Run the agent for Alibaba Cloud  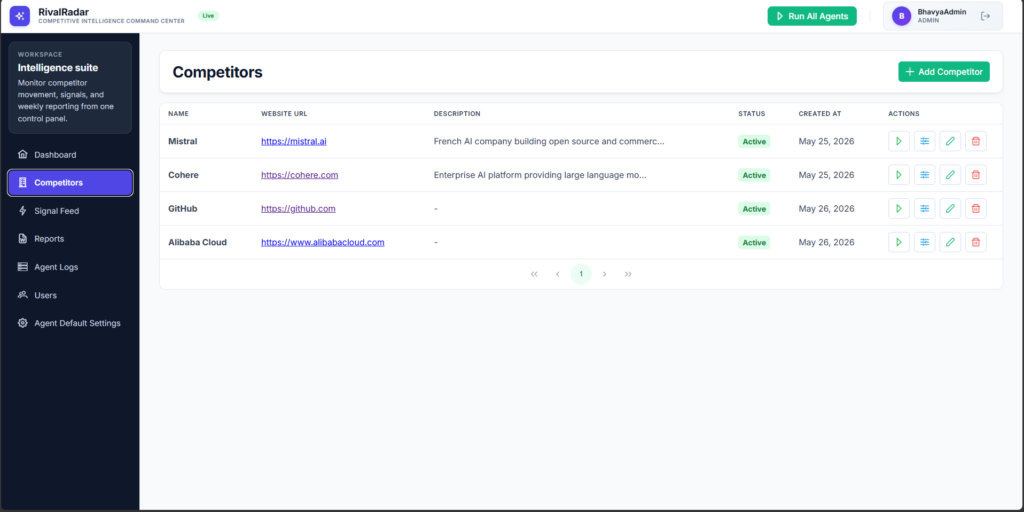point(899,242)
